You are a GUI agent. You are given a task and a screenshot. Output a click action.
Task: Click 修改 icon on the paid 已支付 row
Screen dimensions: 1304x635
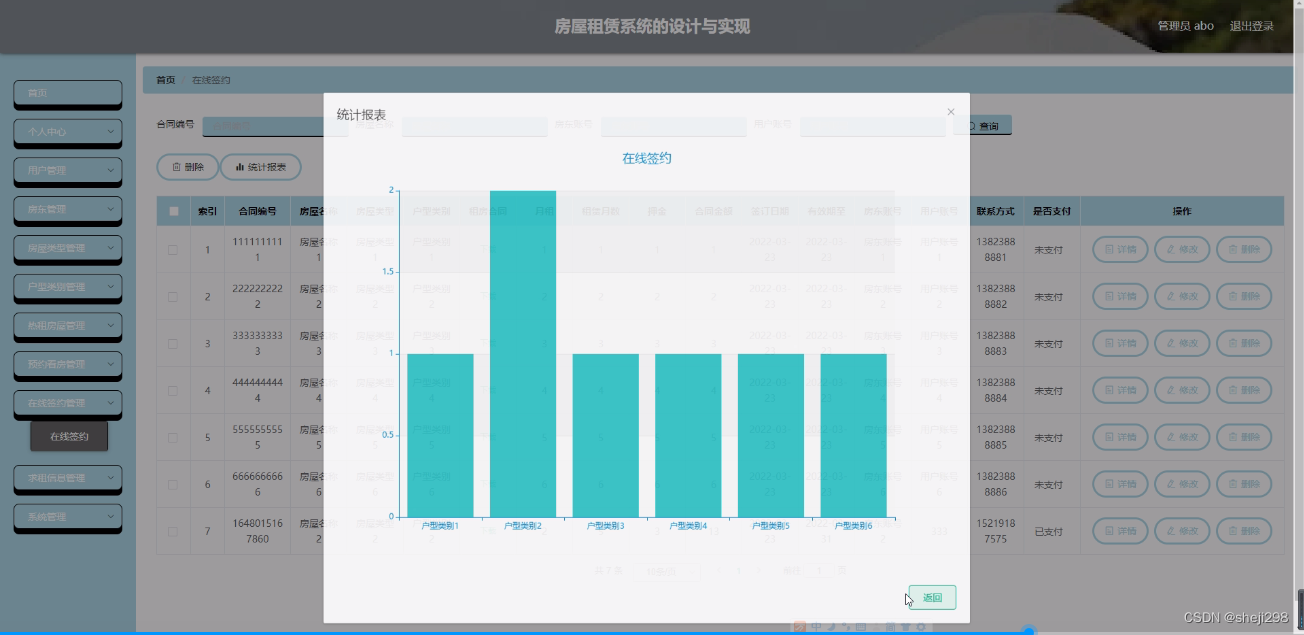[1181, 531]
